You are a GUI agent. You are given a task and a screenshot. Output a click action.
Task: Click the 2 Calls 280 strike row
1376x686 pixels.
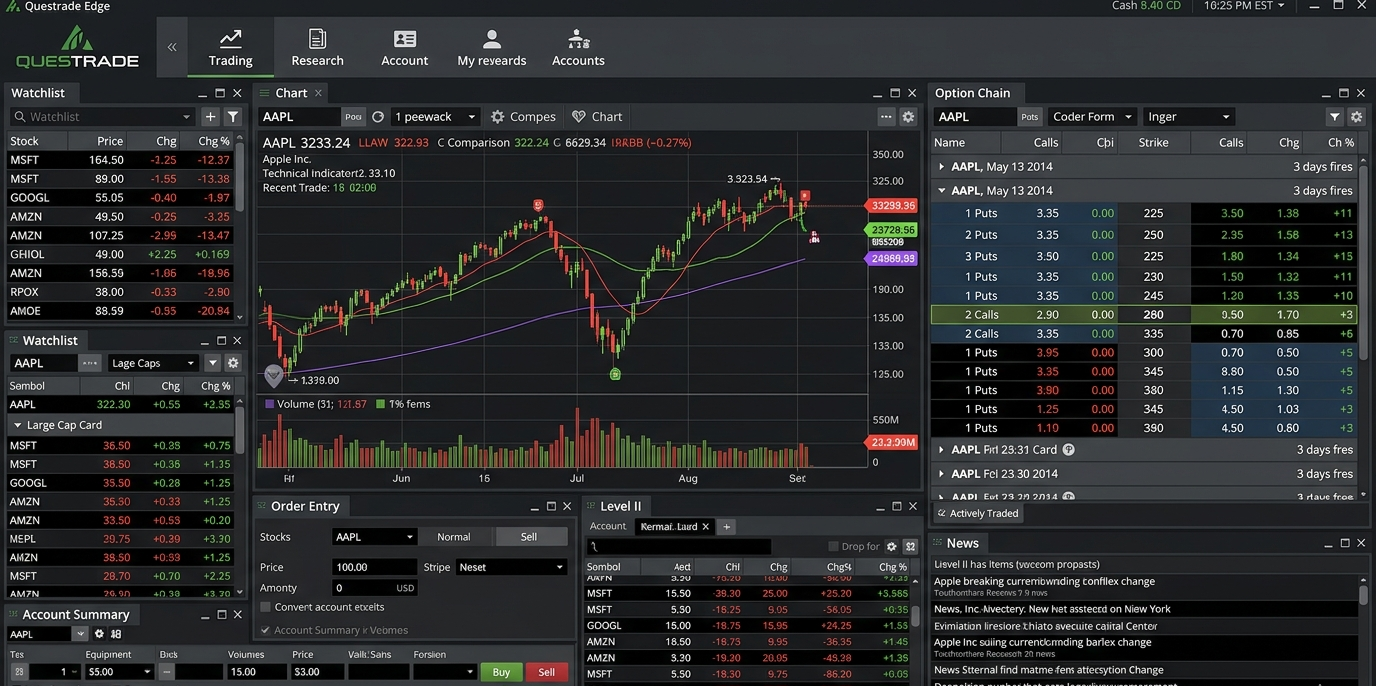pos(1100,314)
